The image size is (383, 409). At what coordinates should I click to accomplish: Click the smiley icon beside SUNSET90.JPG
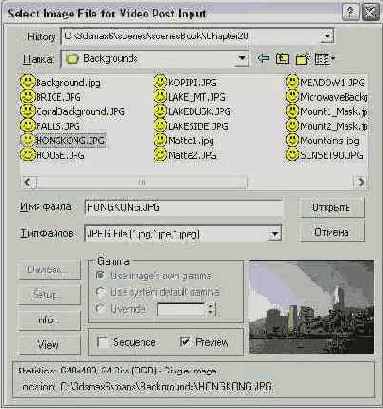pyautogui.click(x=292, y=155)
